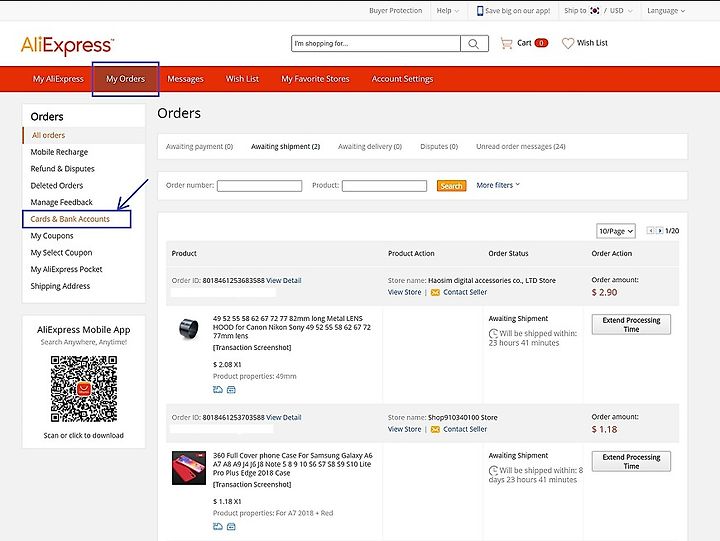Click the QR code to download app
The image size is (720, 541).
click(x=84, y=389)
